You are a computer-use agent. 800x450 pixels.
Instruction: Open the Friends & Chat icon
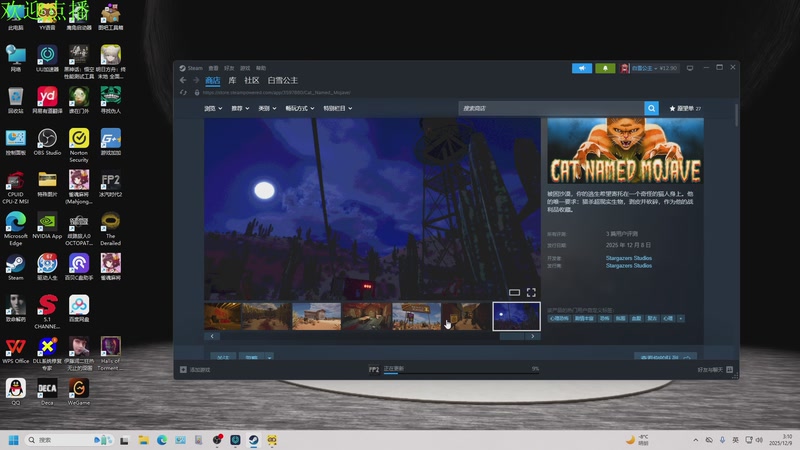730,369
